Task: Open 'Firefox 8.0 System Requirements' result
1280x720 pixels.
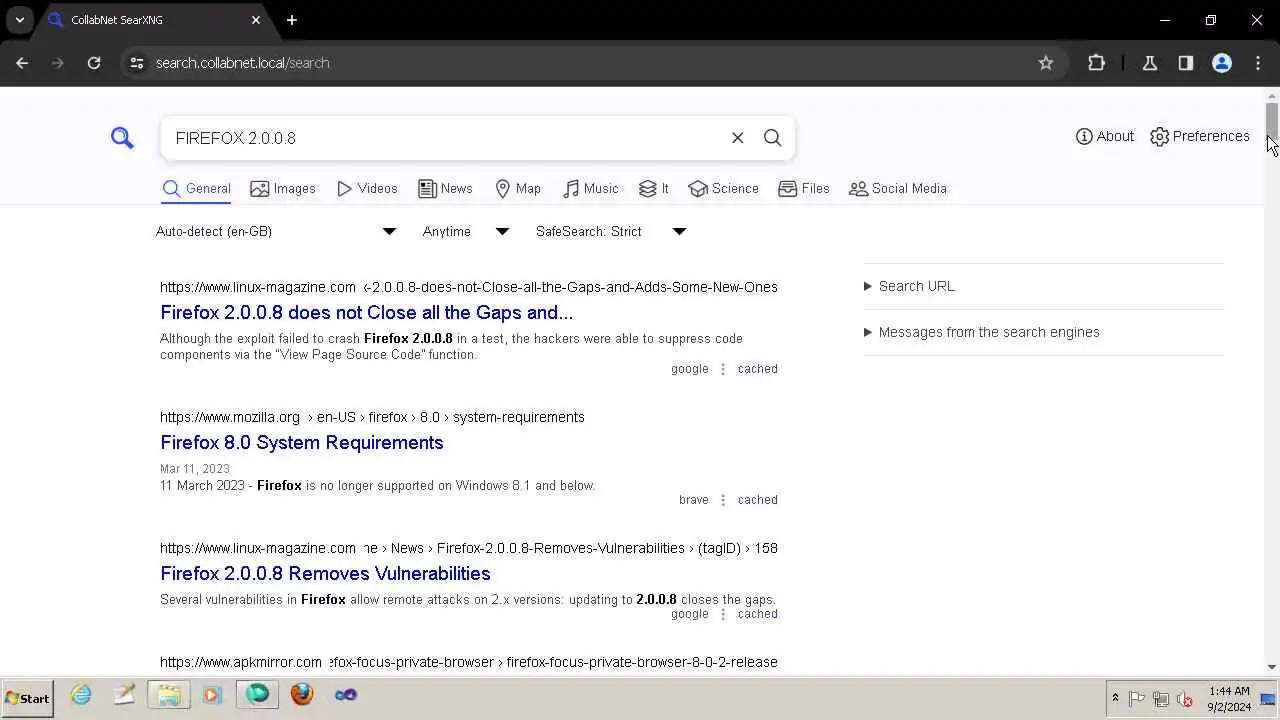Action: pos(301,442)
